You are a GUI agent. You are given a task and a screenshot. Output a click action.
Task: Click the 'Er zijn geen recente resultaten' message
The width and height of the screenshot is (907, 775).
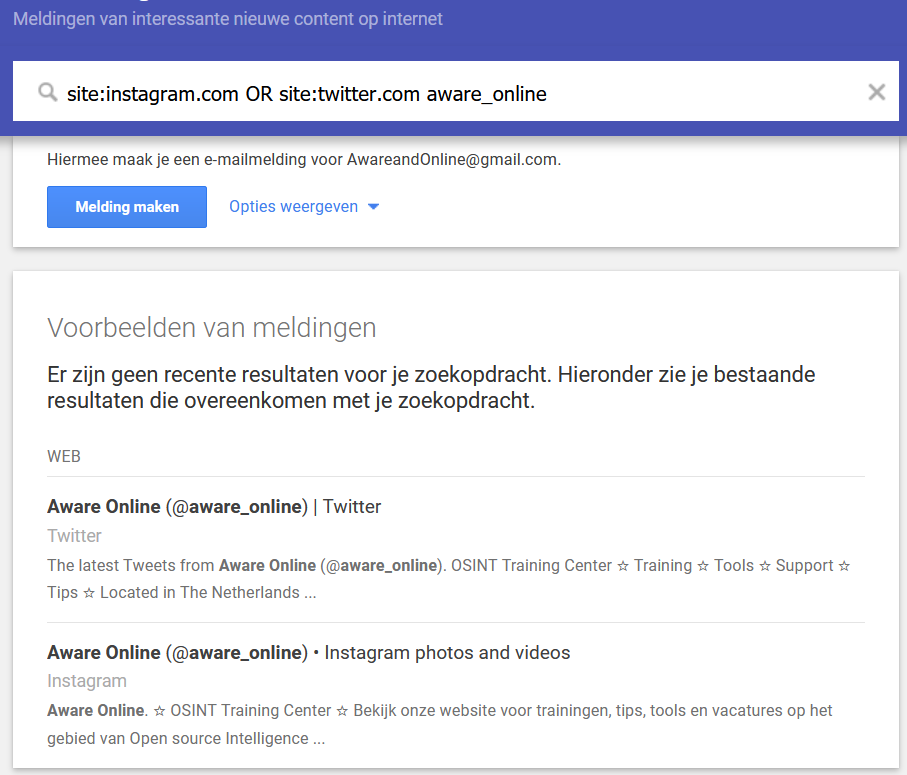point(431,388)
